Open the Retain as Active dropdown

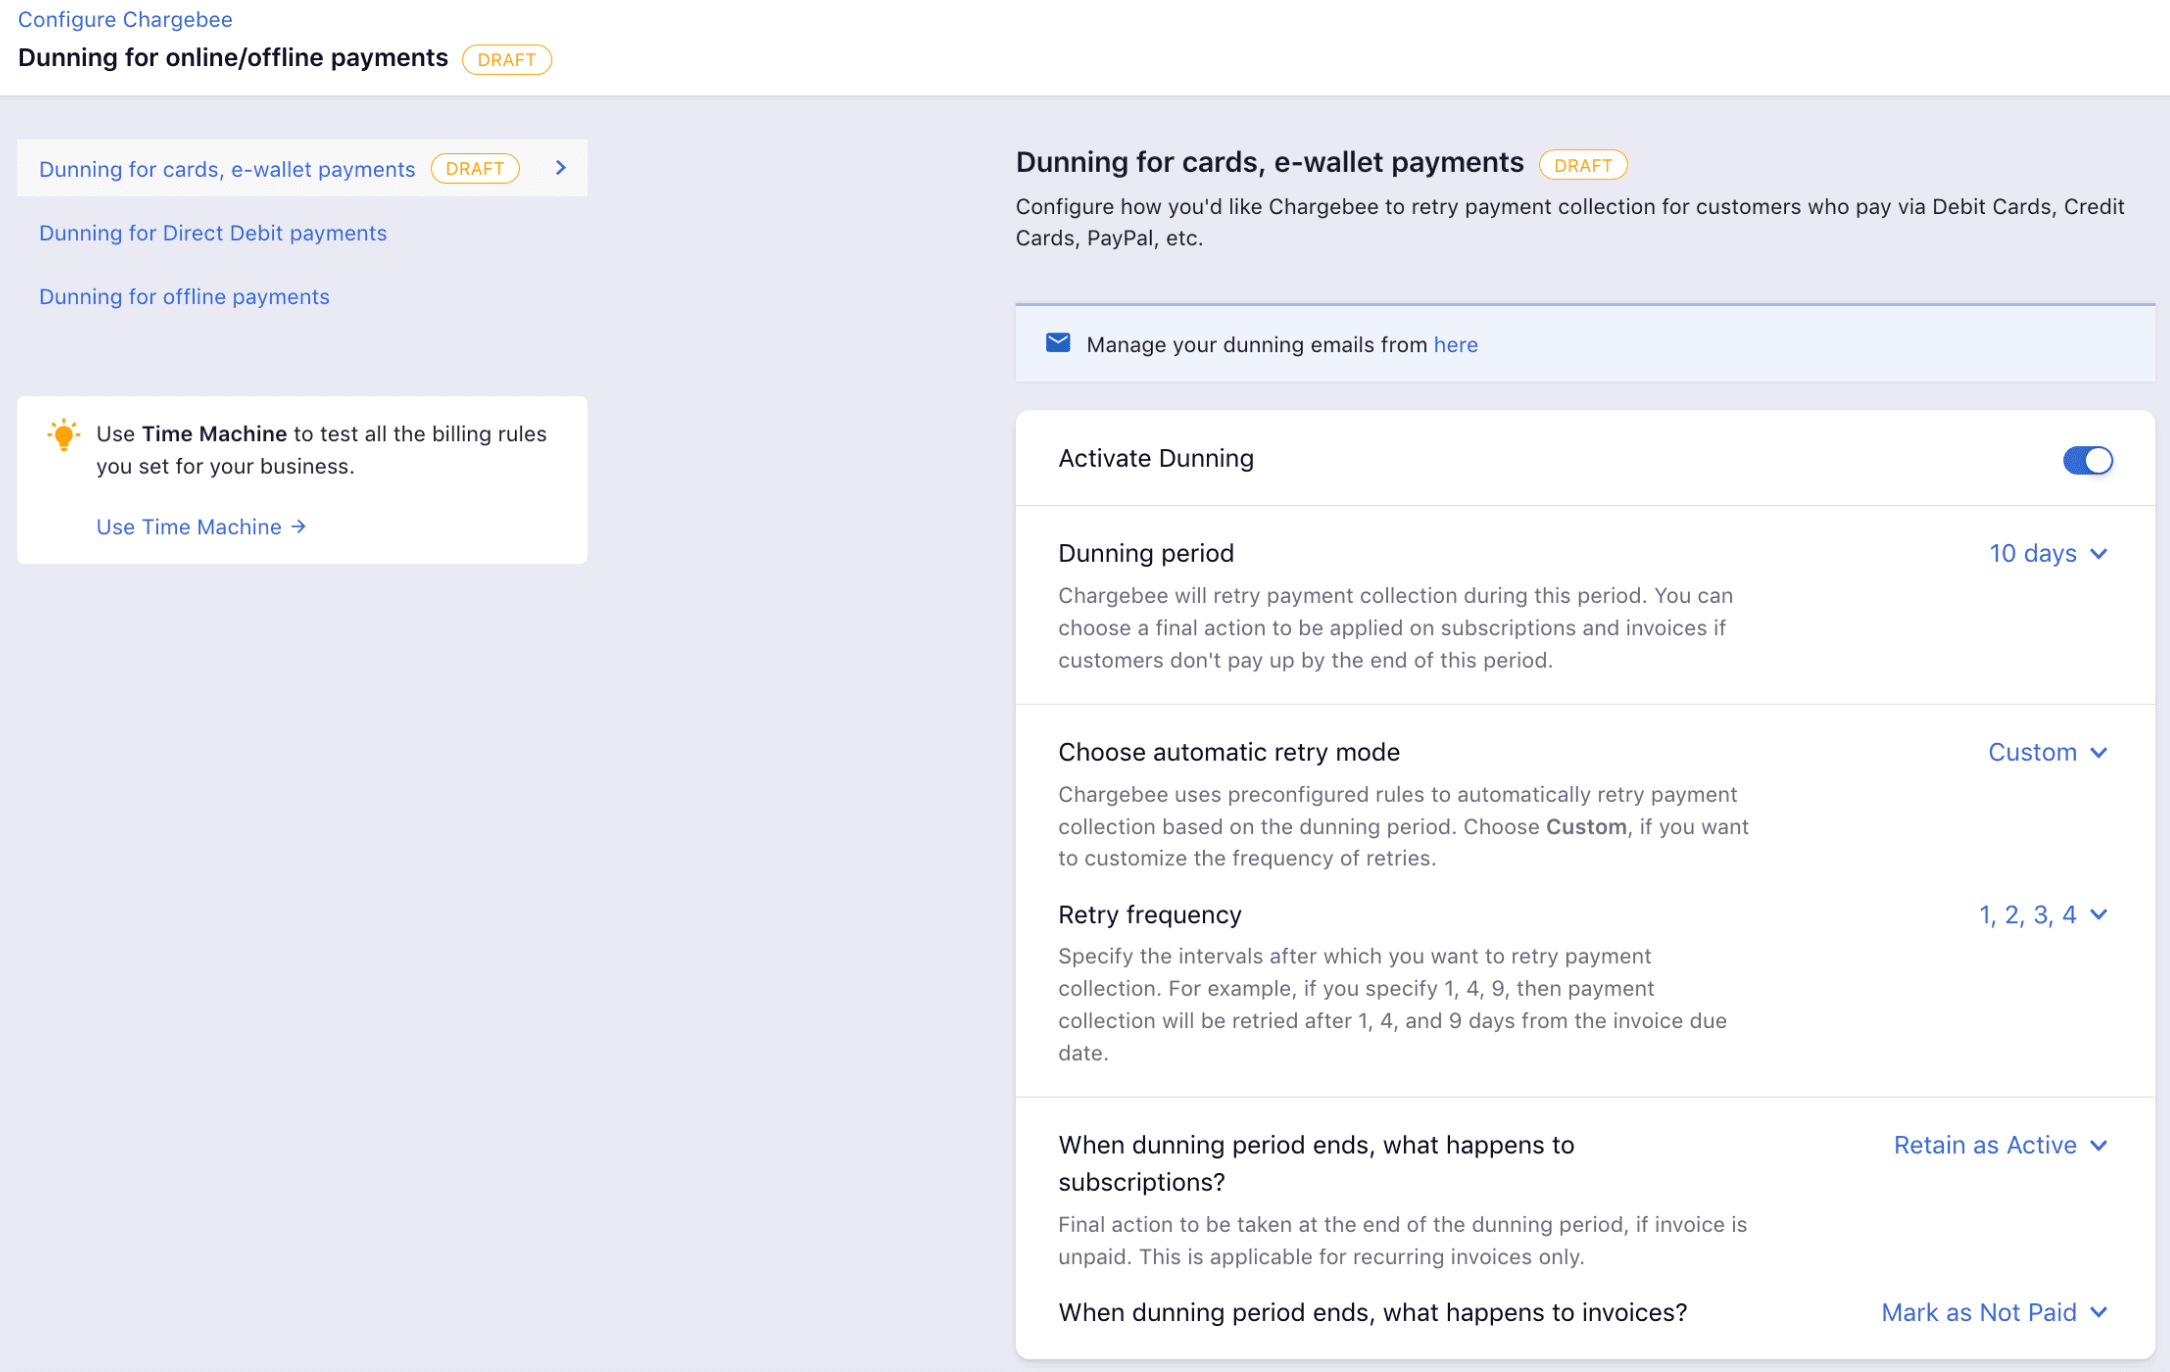(x=2001, y=1145)
